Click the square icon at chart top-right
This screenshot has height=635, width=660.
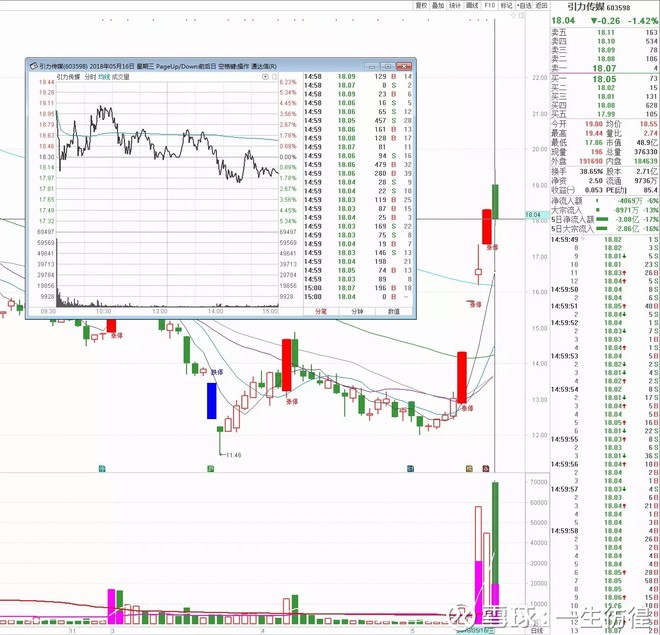click(x=522, y=16)
